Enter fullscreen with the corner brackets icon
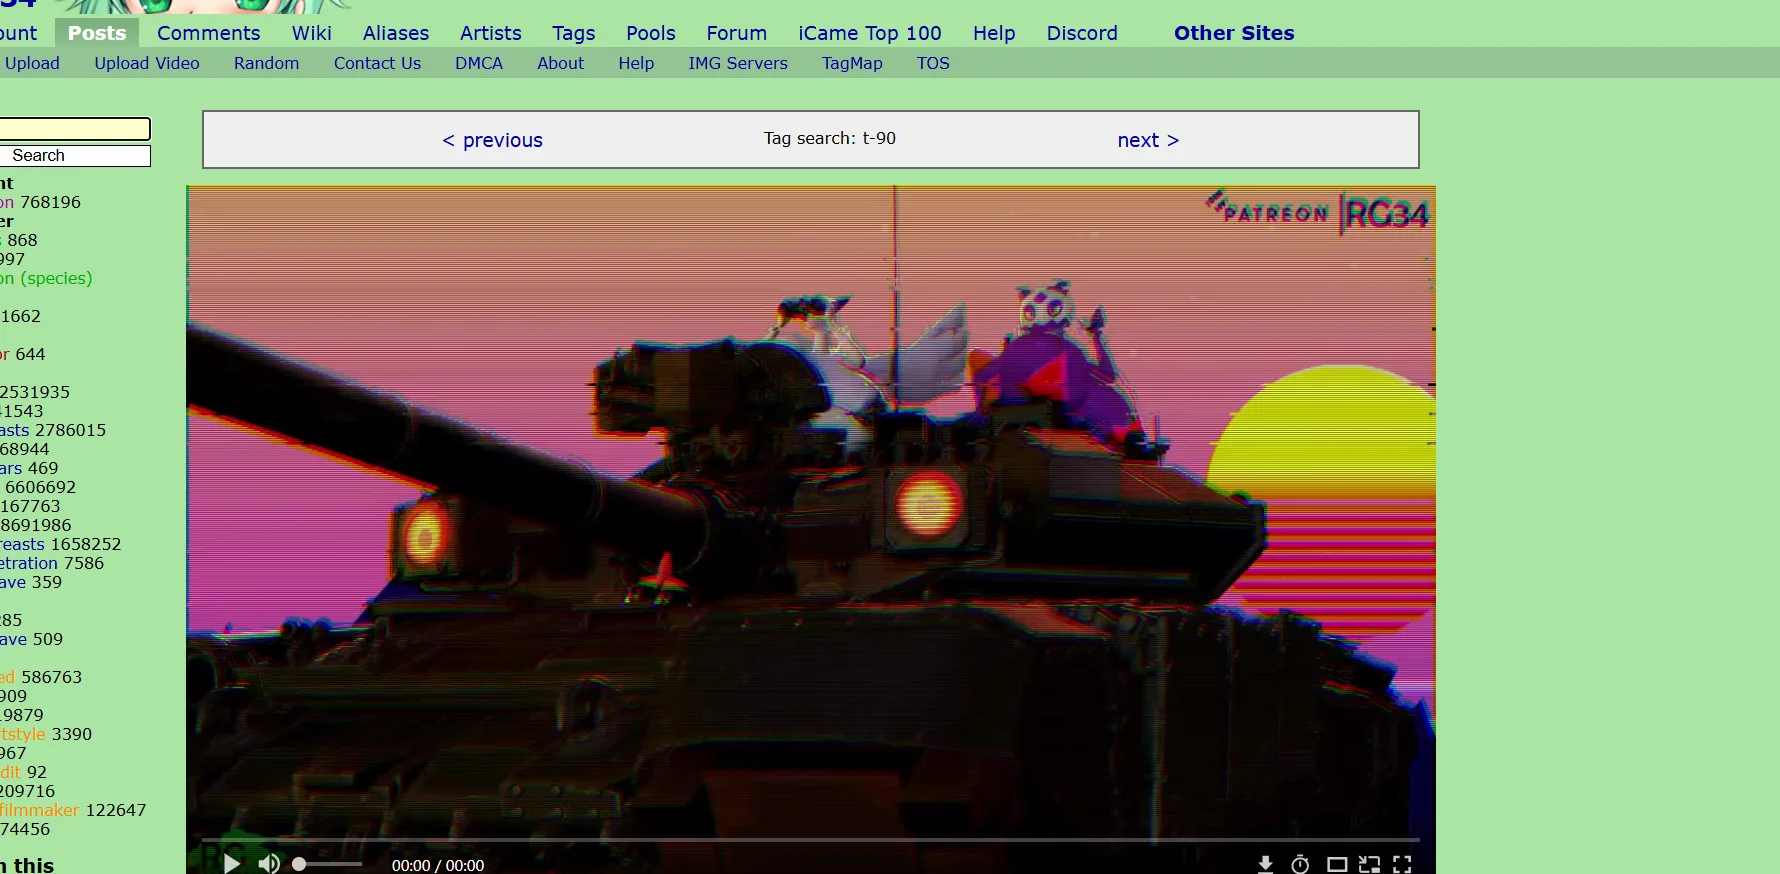The width and height of the screenshot is (1780, 874). (x=1402, y=864)
